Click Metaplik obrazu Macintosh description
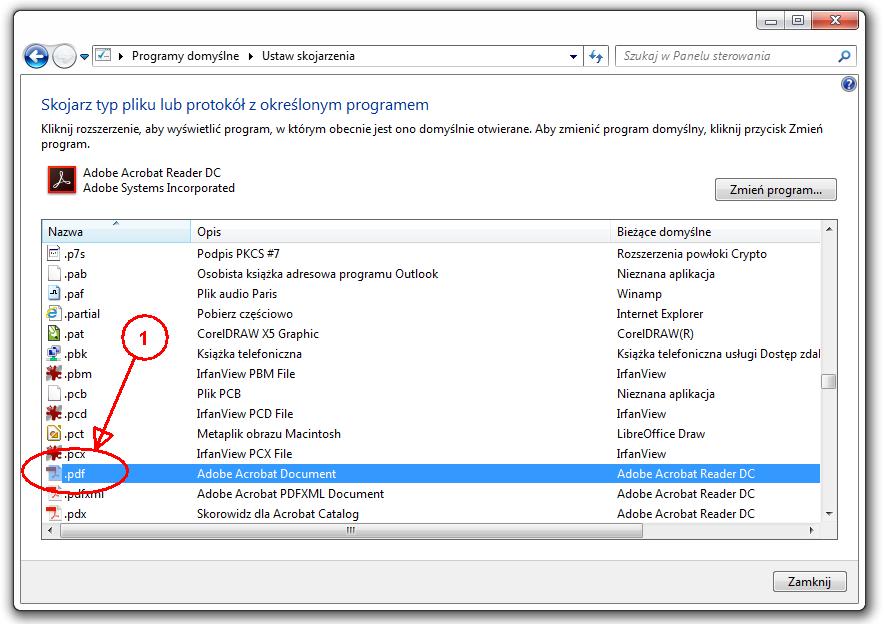This screenshot has height=624, width=884. (x=269, y=434)
